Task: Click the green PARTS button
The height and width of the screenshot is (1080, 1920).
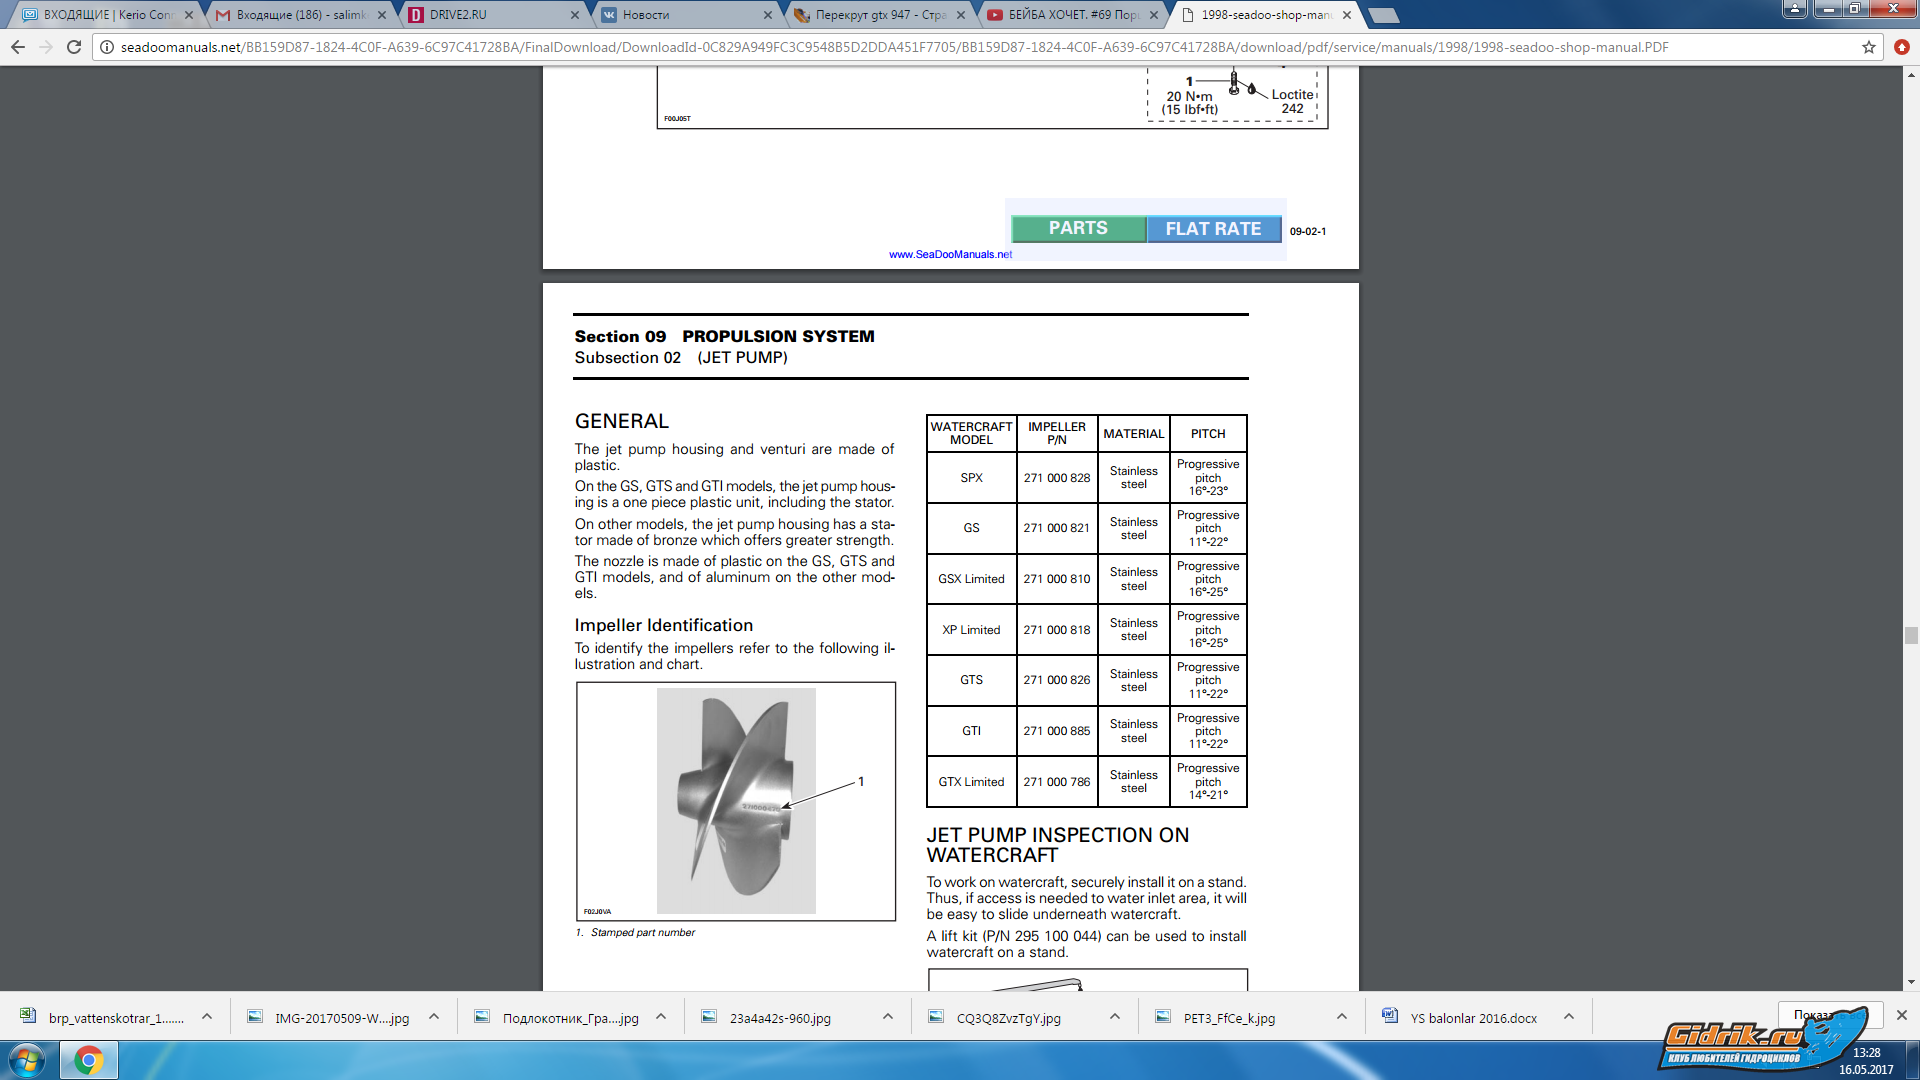Action: (1078, 229)
